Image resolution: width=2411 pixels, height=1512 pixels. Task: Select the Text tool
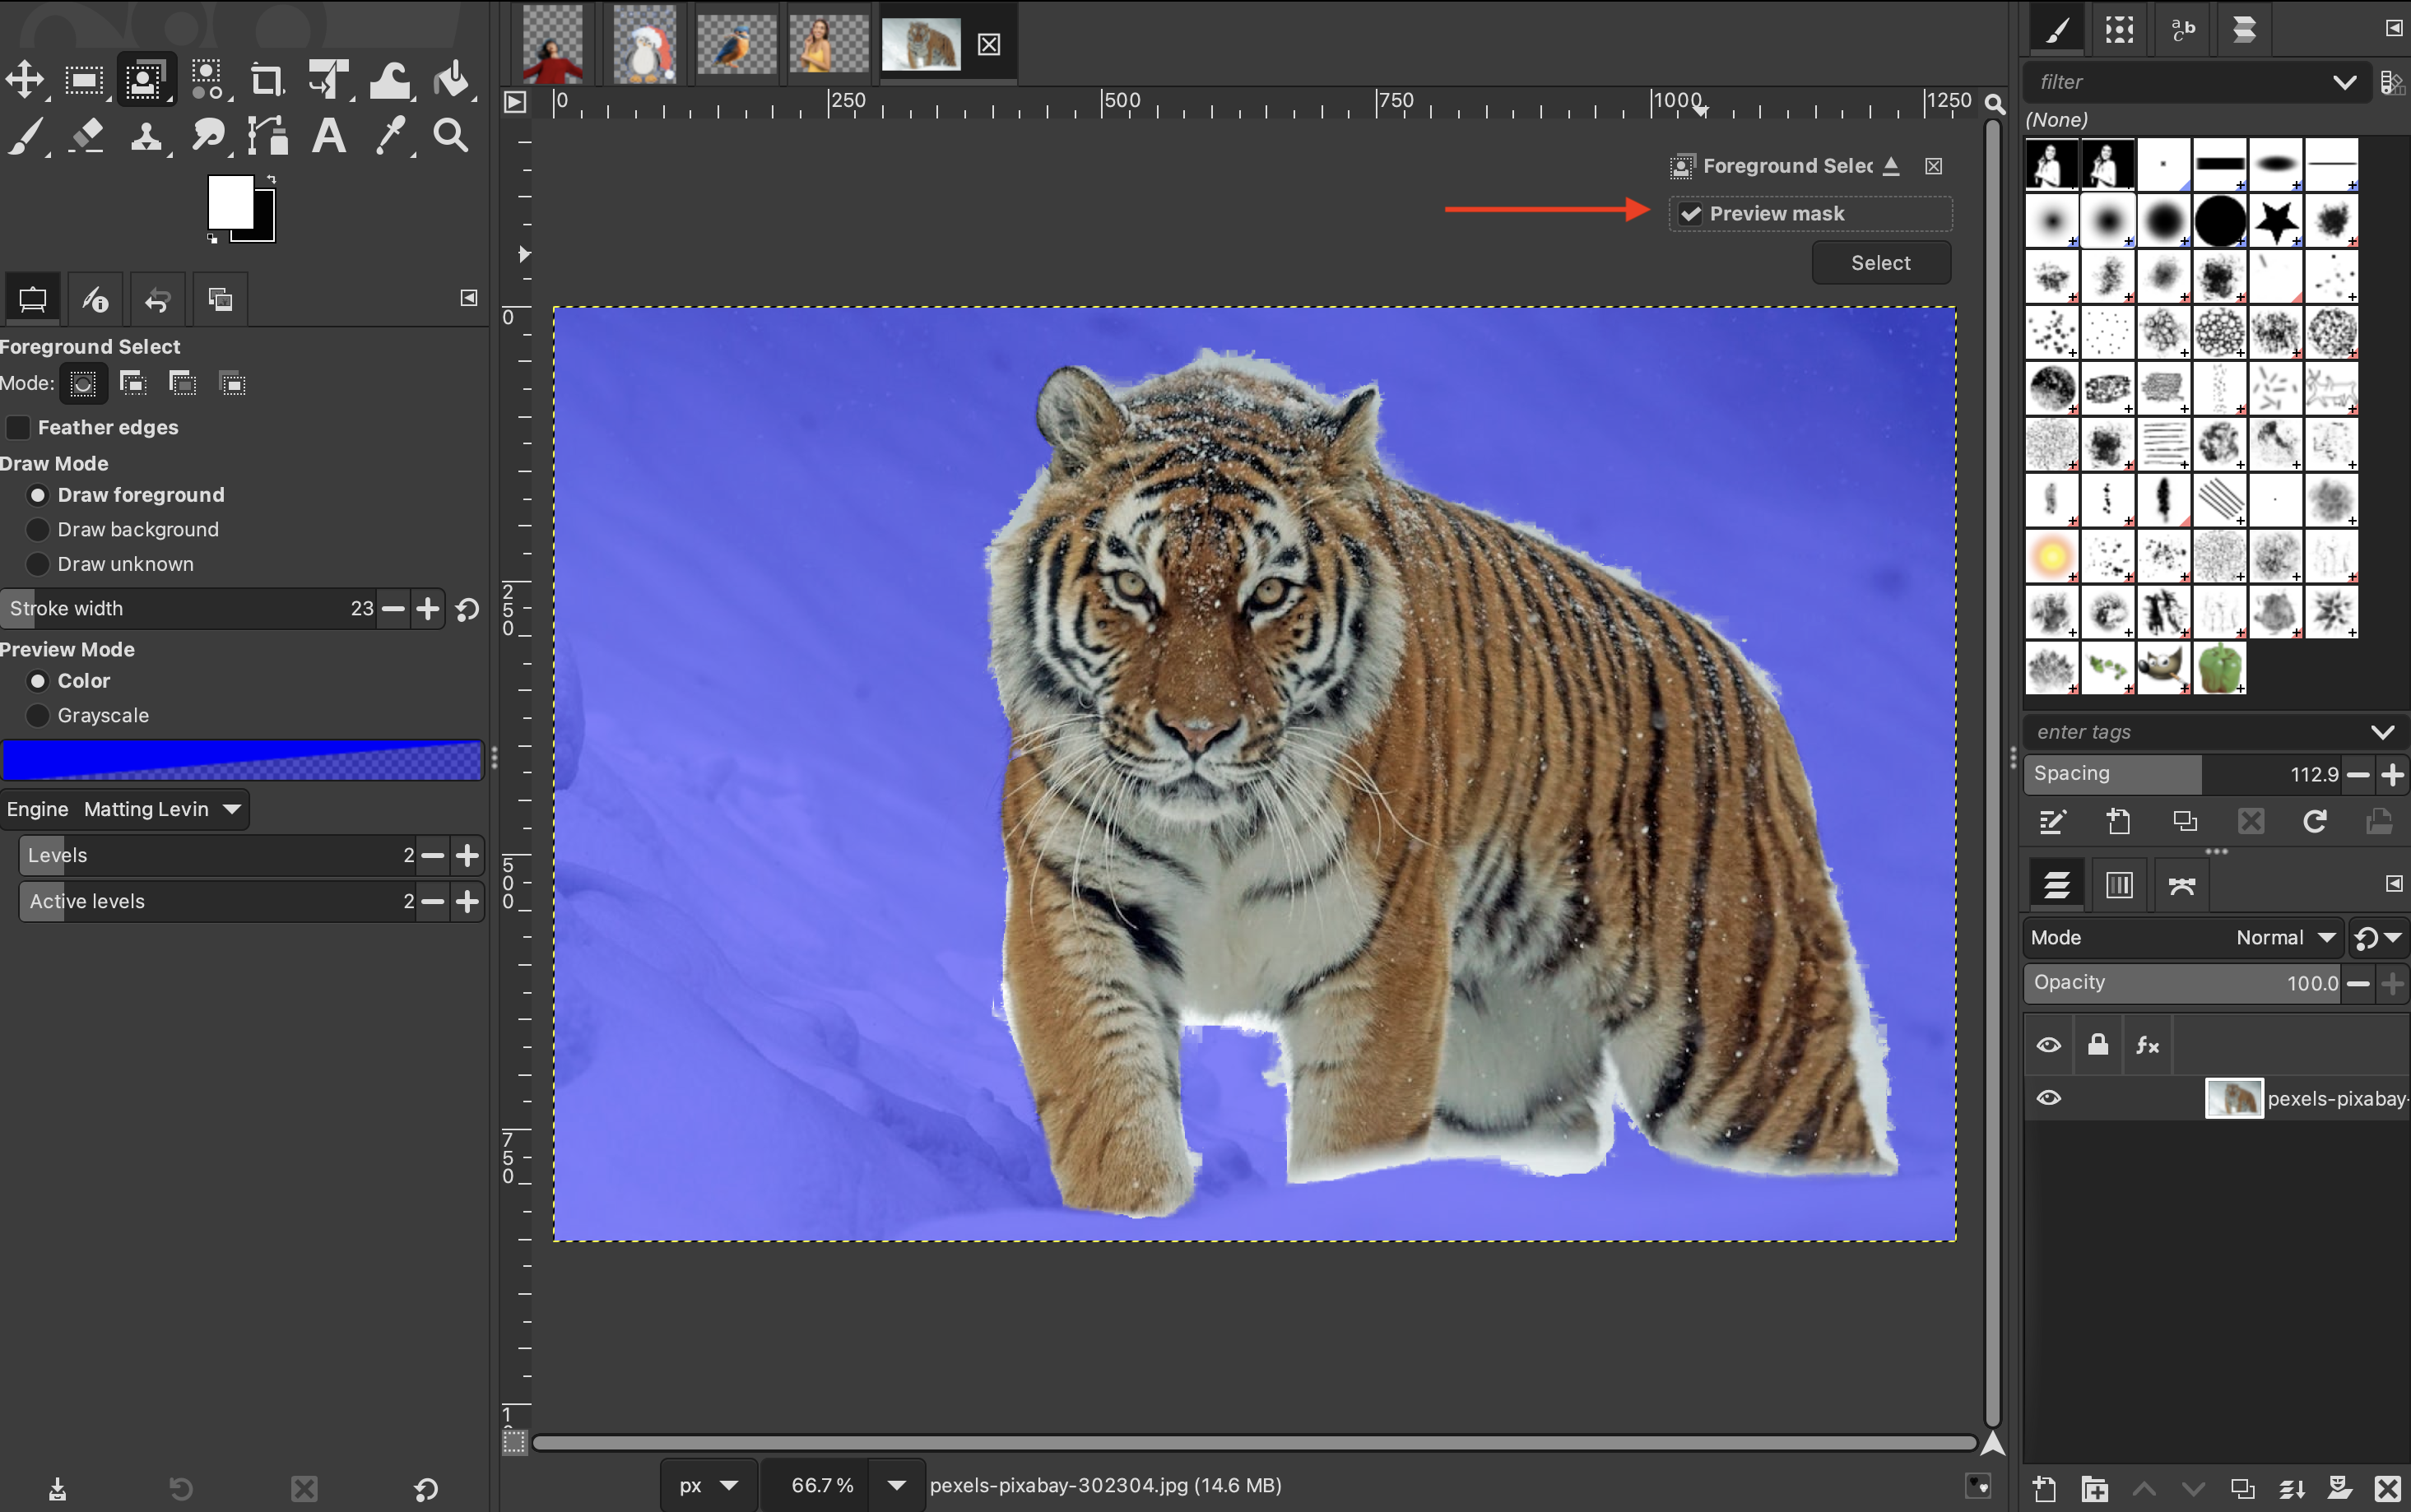tap(329, 135)
